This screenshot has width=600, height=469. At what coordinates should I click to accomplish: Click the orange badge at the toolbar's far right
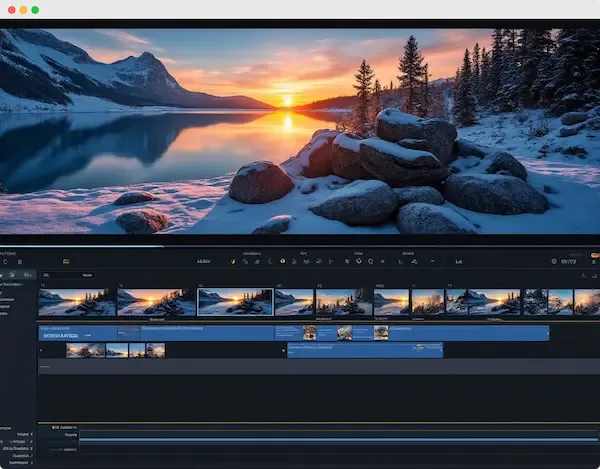tap(595, 255)
